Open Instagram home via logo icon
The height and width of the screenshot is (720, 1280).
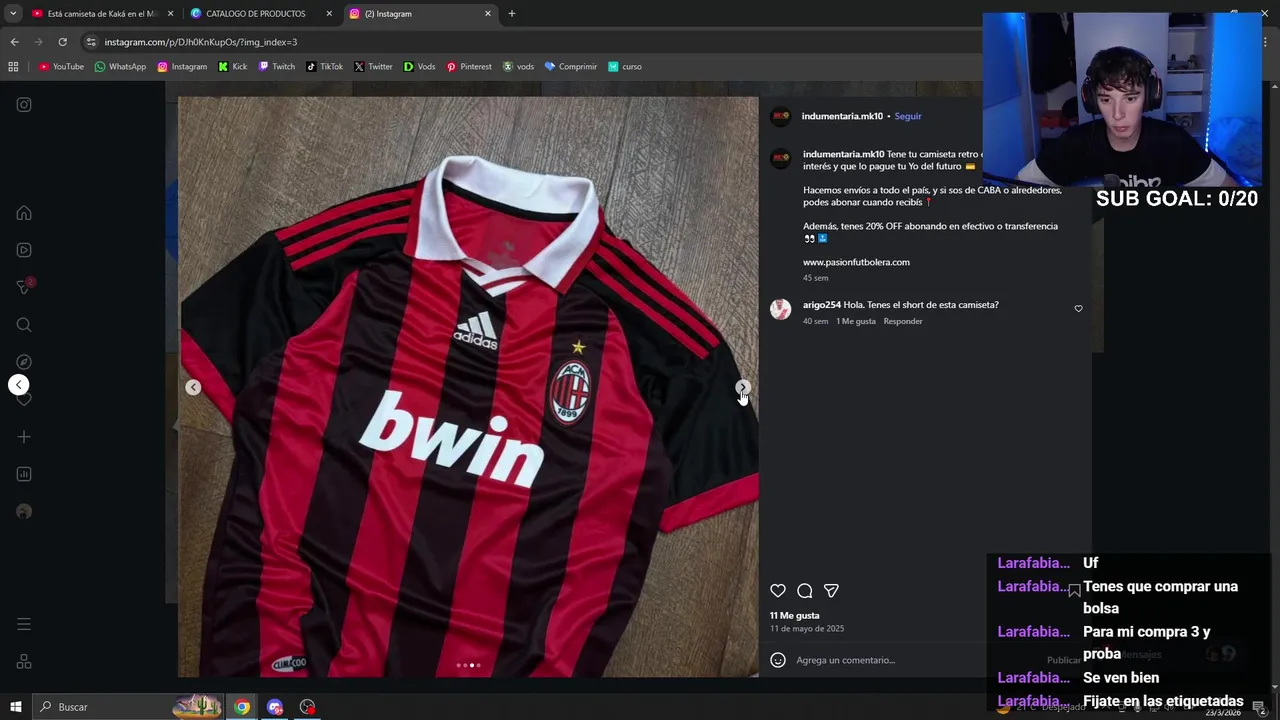24,104
